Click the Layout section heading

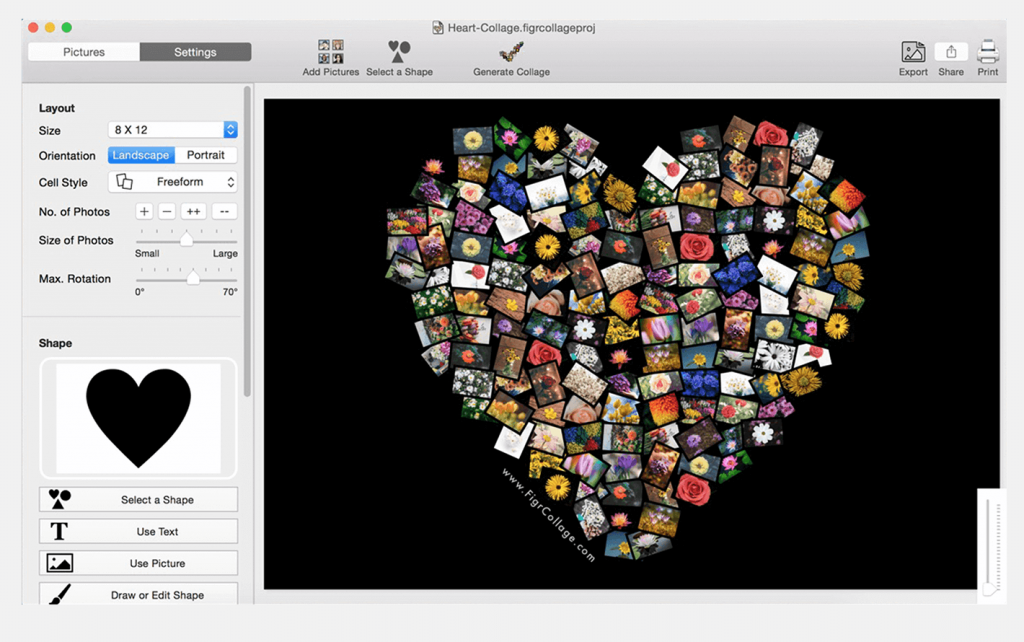57,108
